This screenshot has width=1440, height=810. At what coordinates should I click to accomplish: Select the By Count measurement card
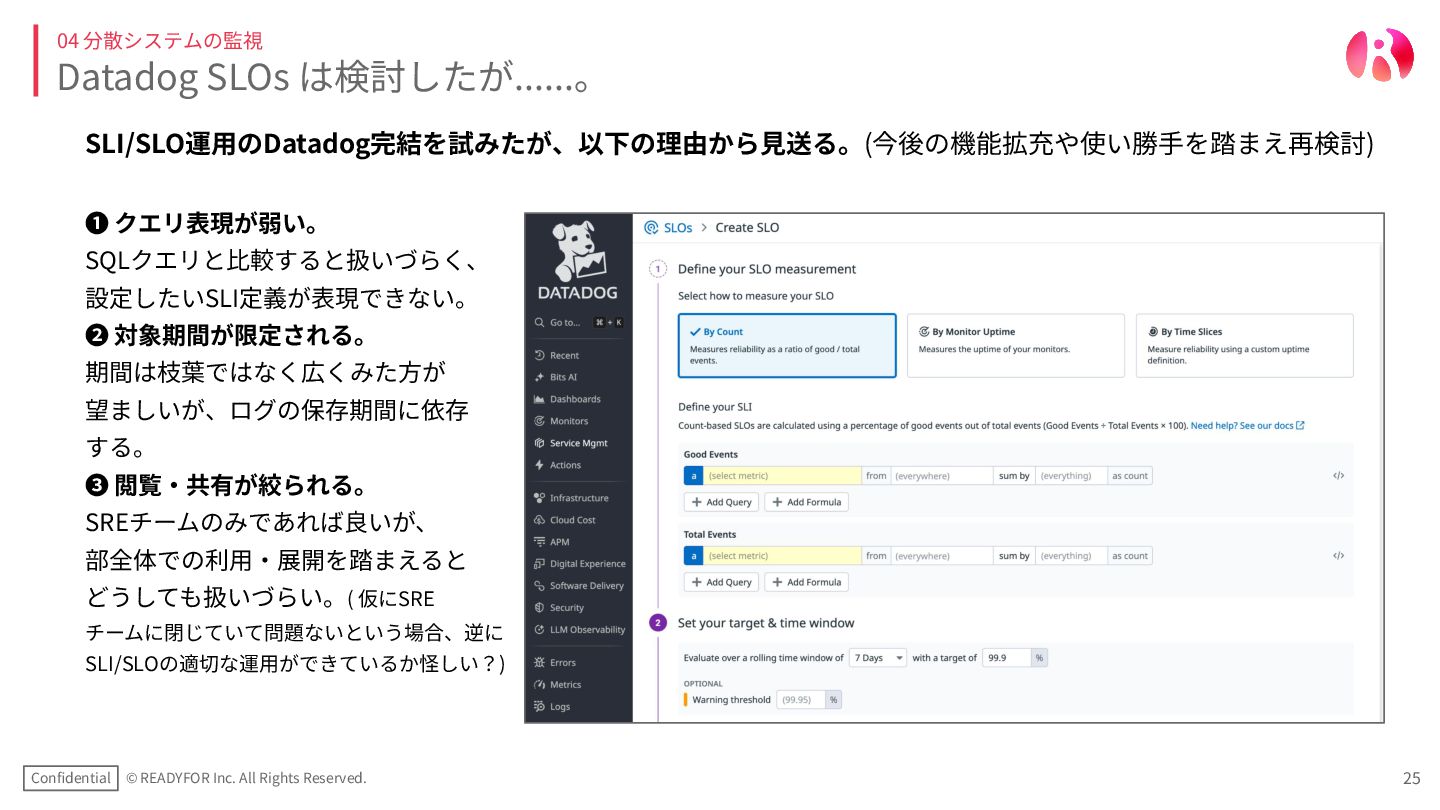(787, 346)
